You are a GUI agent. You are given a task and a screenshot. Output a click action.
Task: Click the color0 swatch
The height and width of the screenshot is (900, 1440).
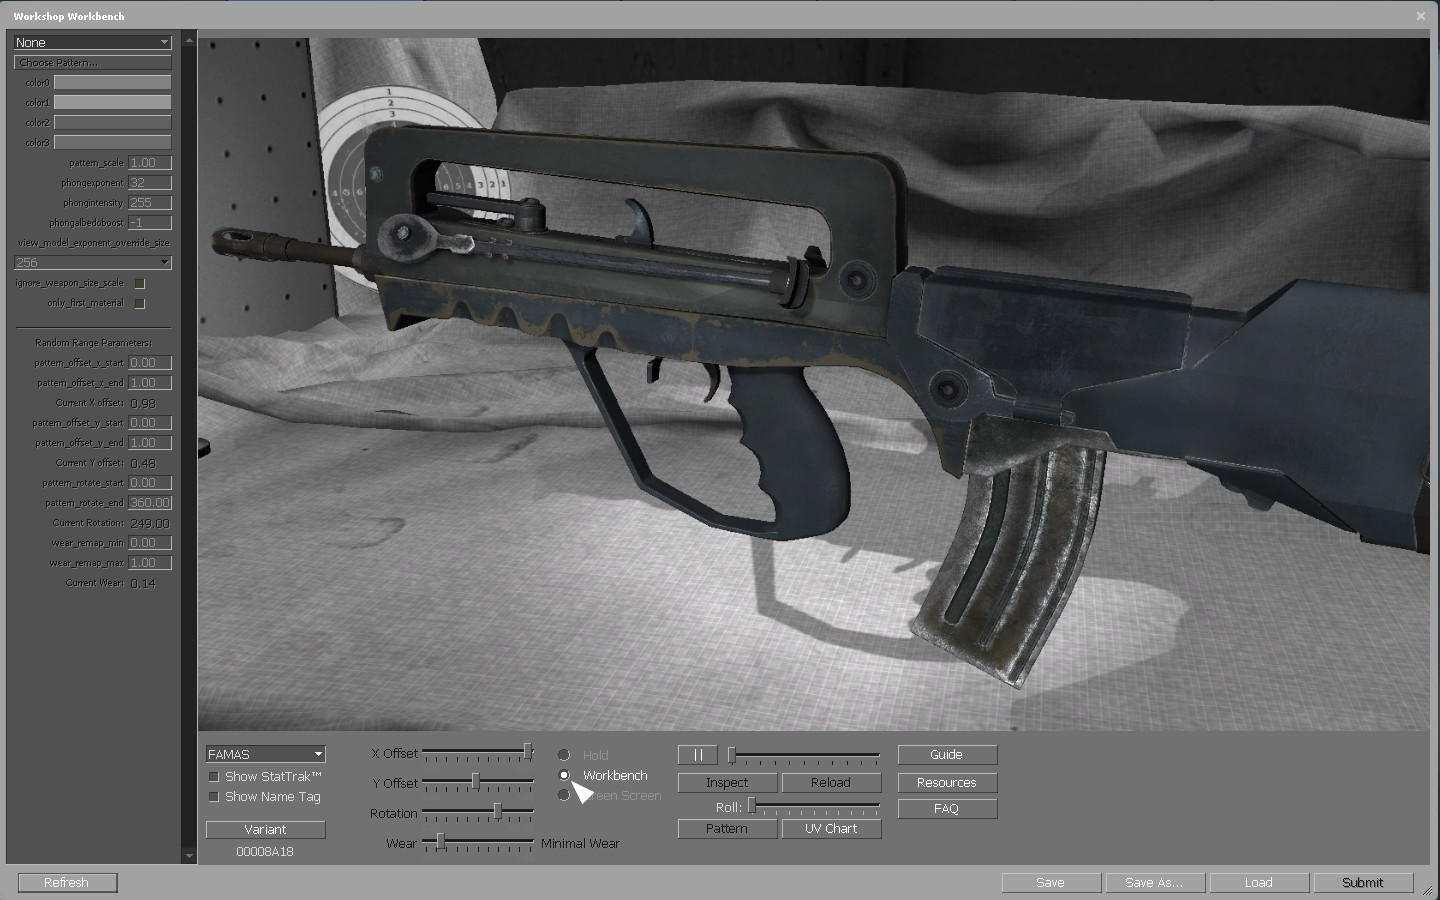click(112, 82)
